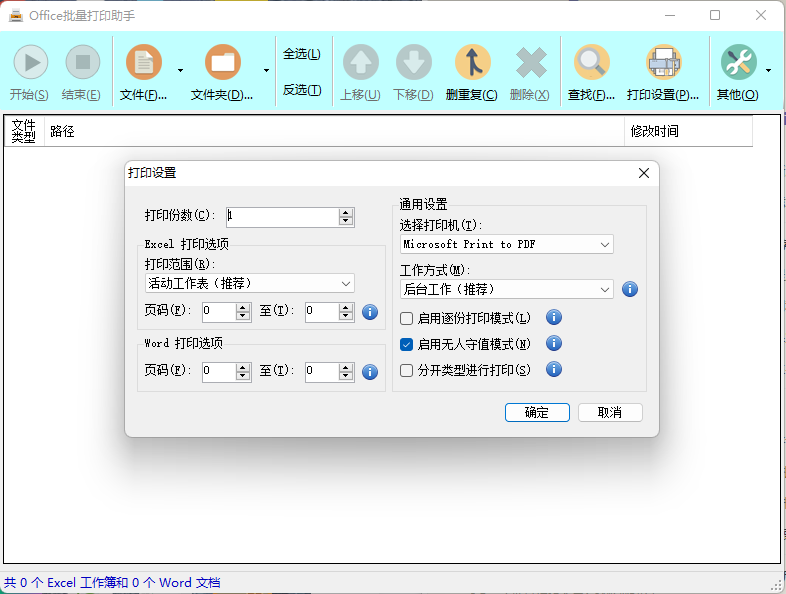Decrease Word 页码 start page value
Image resolution: width=786 pixels, height=594 pixels.
click(243, 376)
